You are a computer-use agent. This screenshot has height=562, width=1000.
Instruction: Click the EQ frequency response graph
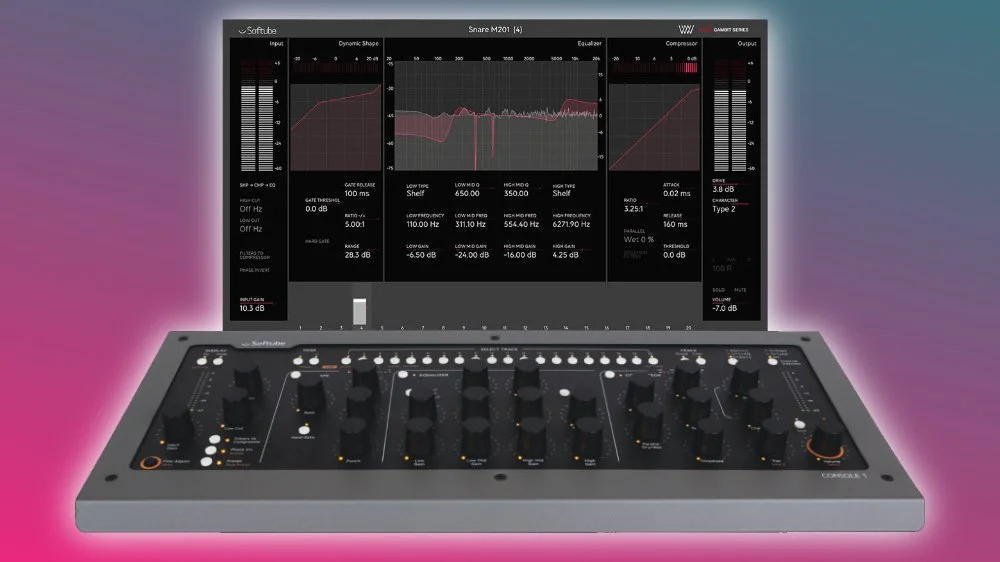coord(496,116)
